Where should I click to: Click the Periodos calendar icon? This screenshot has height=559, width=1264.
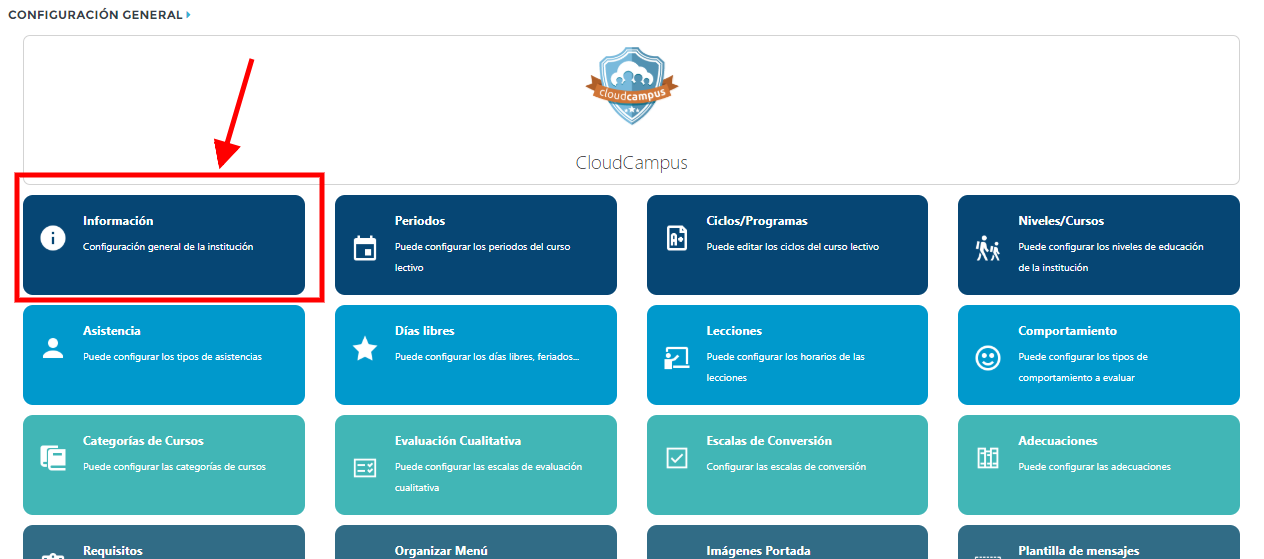click(365, 247)
